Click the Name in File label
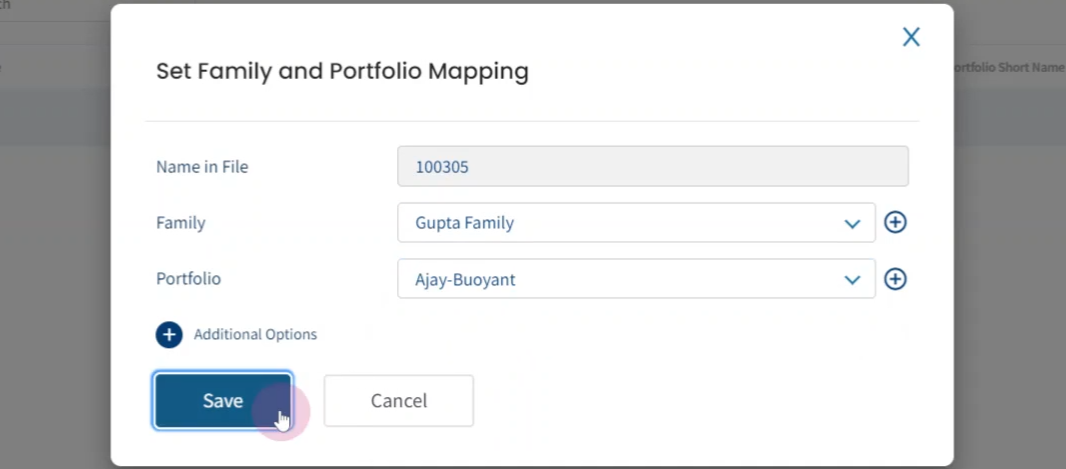This screenshot has height=469, width=1066. click(202, 167)
